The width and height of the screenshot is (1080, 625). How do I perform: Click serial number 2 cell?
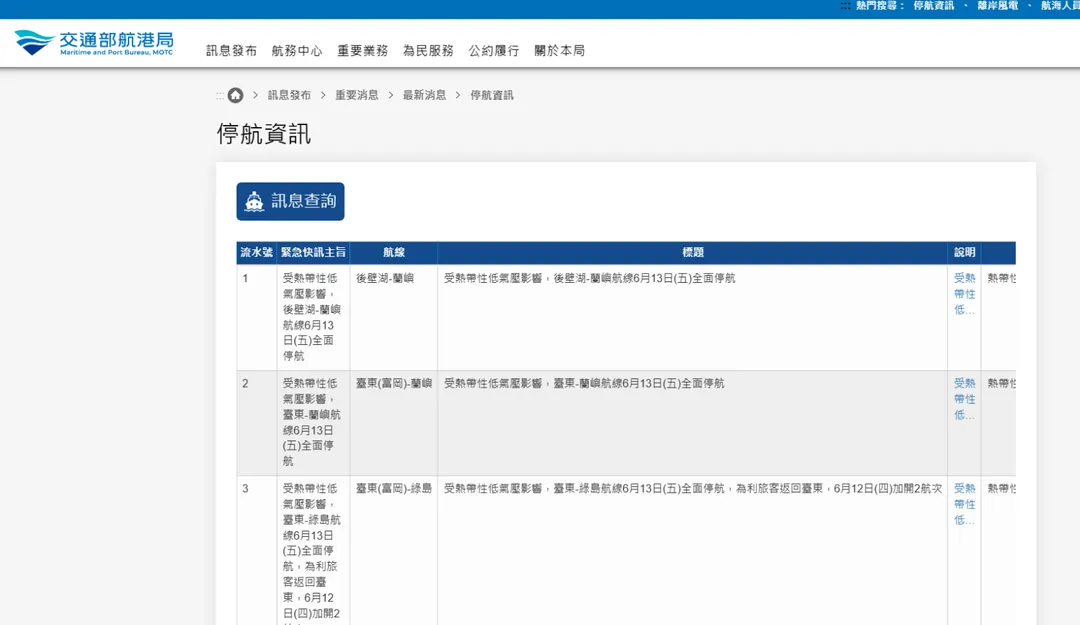click(x=256, y=422)
